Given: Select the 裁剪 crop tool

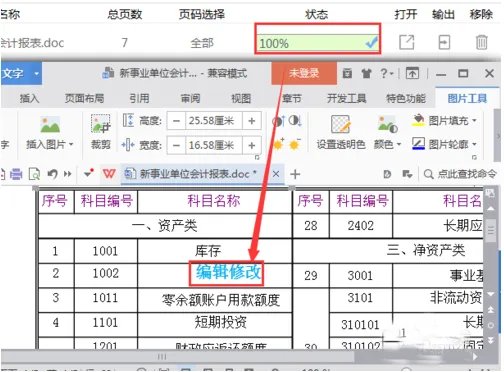Looking at the screenshot, I should tap(101, 124).
